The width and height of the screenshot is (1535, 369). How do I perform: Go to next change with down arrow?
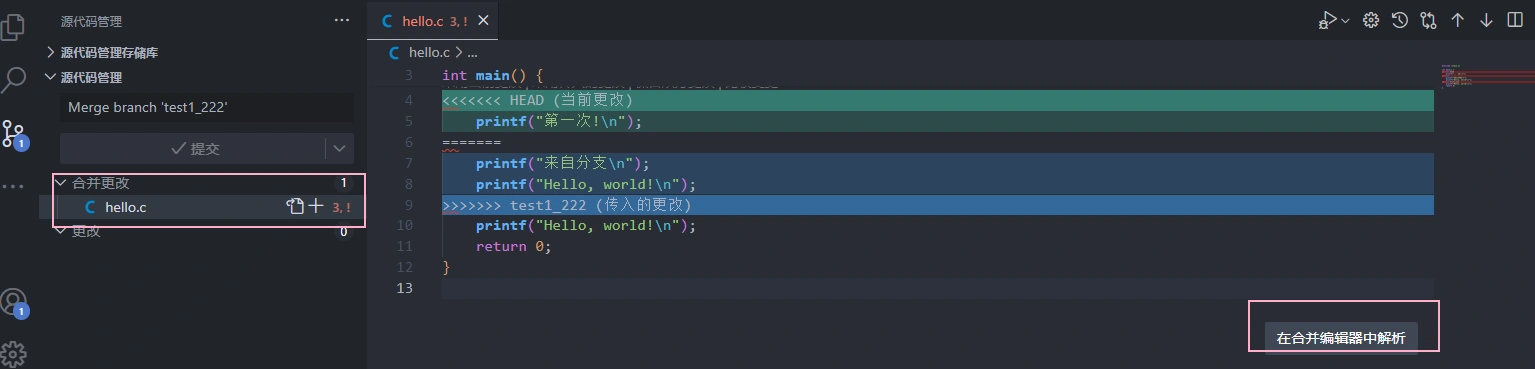[1486, 20]
